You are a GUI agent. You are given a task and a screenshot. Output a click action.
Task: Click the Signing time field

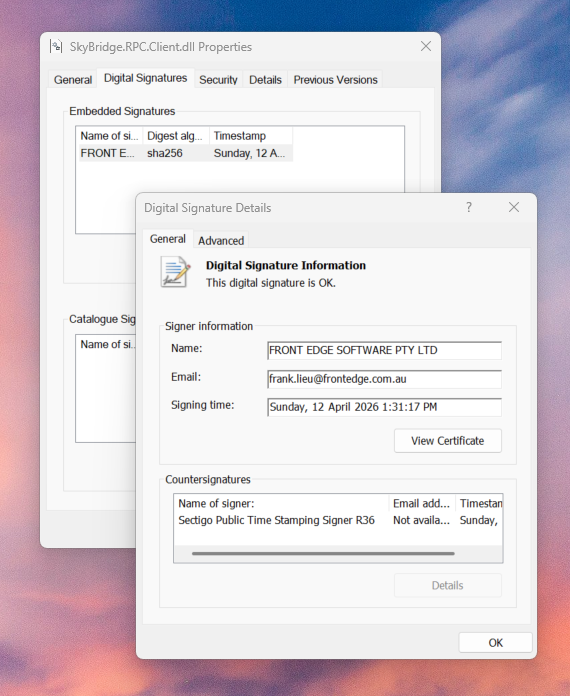pos(384,407)
